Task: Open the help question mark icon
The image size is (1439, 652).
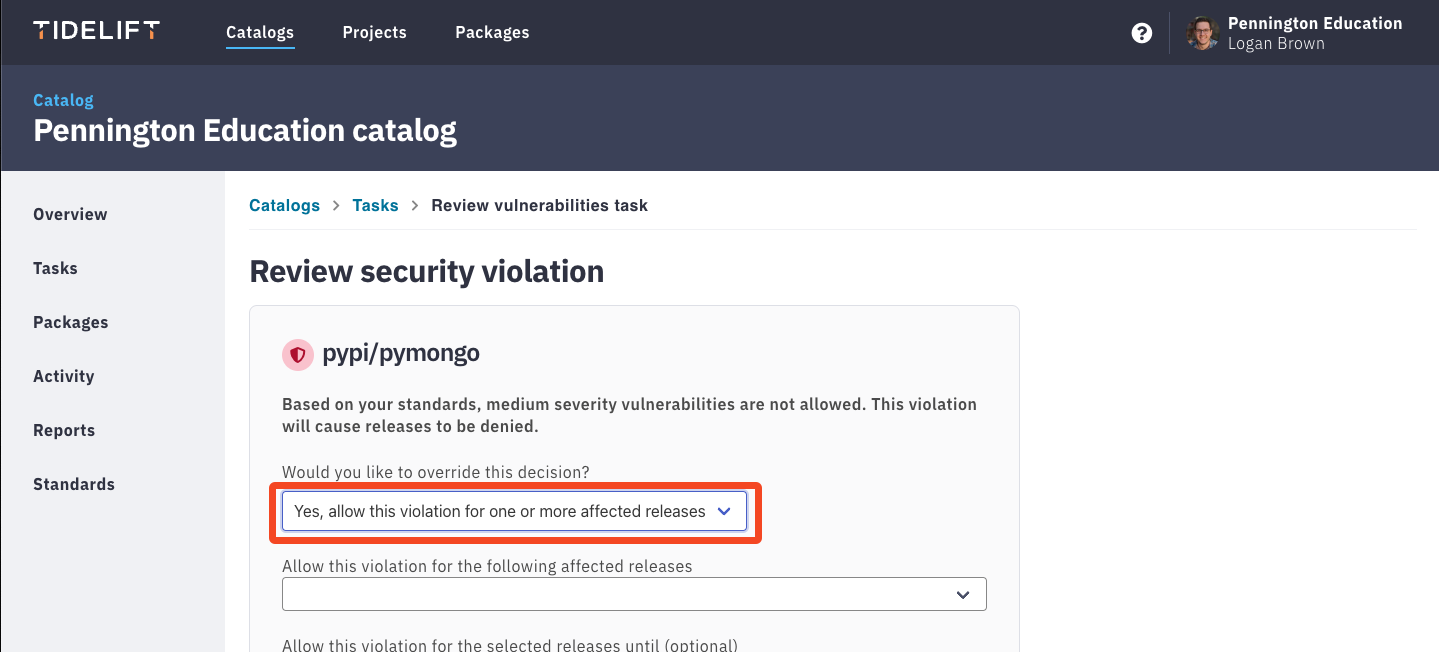Action: pos(1141,33)
